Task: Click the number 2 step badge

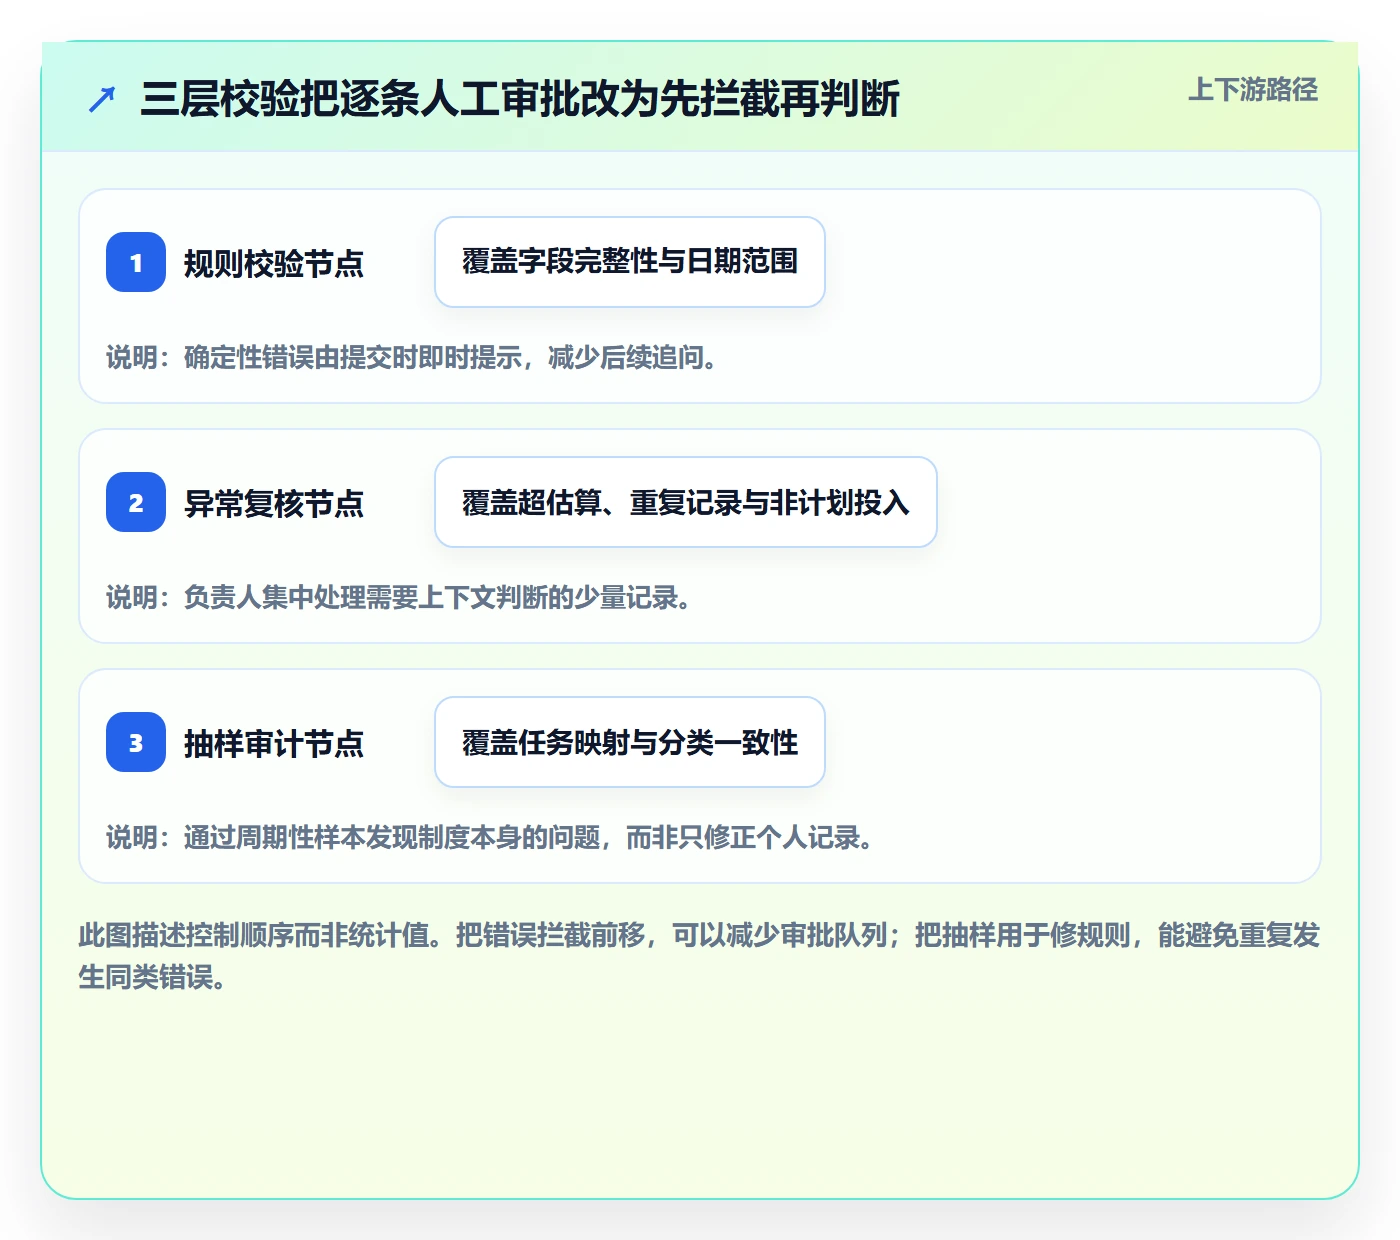Action: pyautogui.click(x=136, y=502)
